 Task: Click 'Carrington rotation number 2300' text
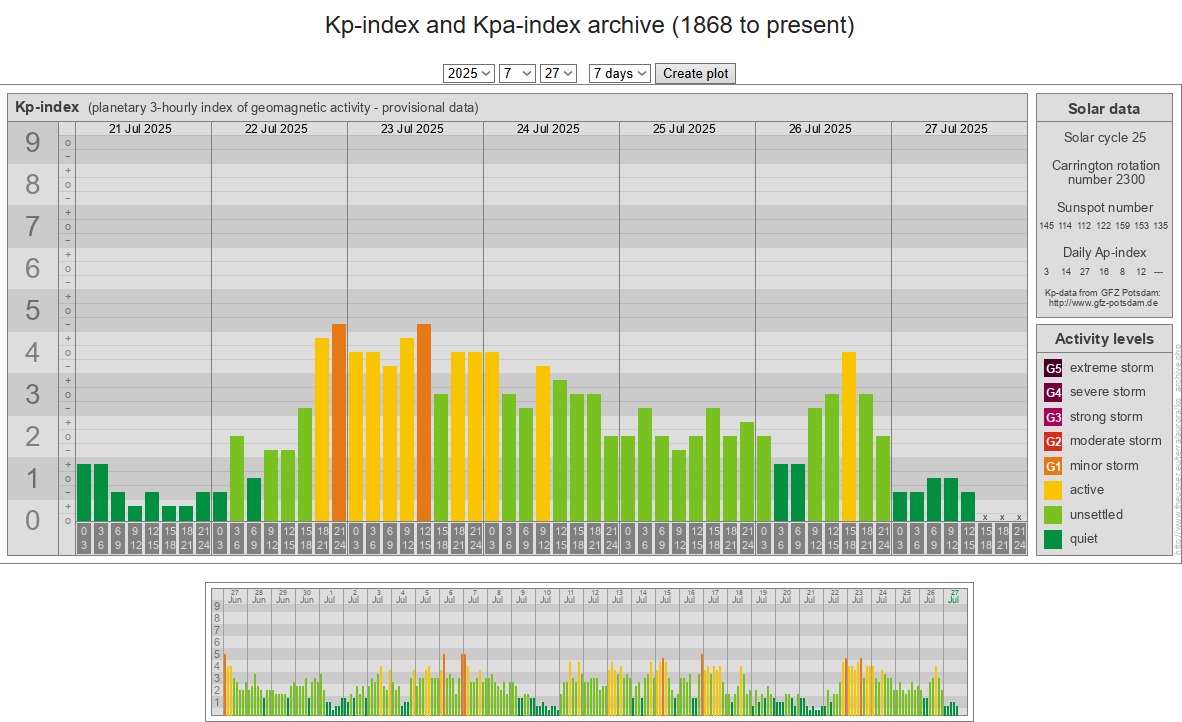pyautogui.click(x=1106, y=173)
